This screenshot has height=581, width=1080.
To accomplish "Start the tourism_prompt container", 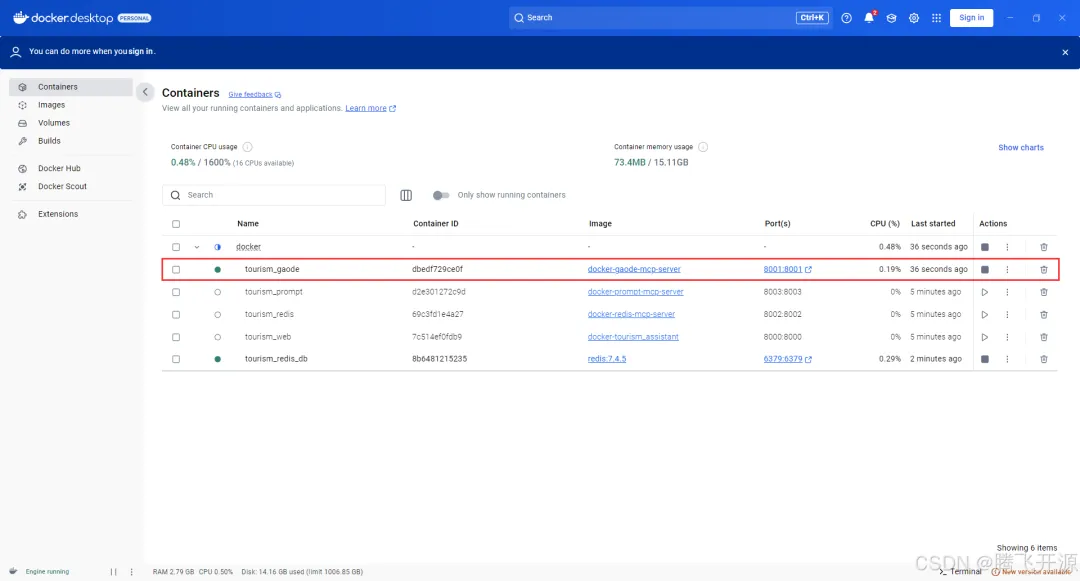I will (985, 292).
